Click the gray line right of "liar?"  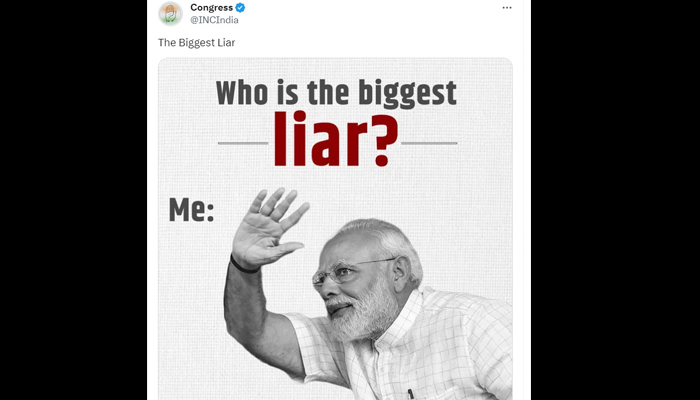point(429,143)
